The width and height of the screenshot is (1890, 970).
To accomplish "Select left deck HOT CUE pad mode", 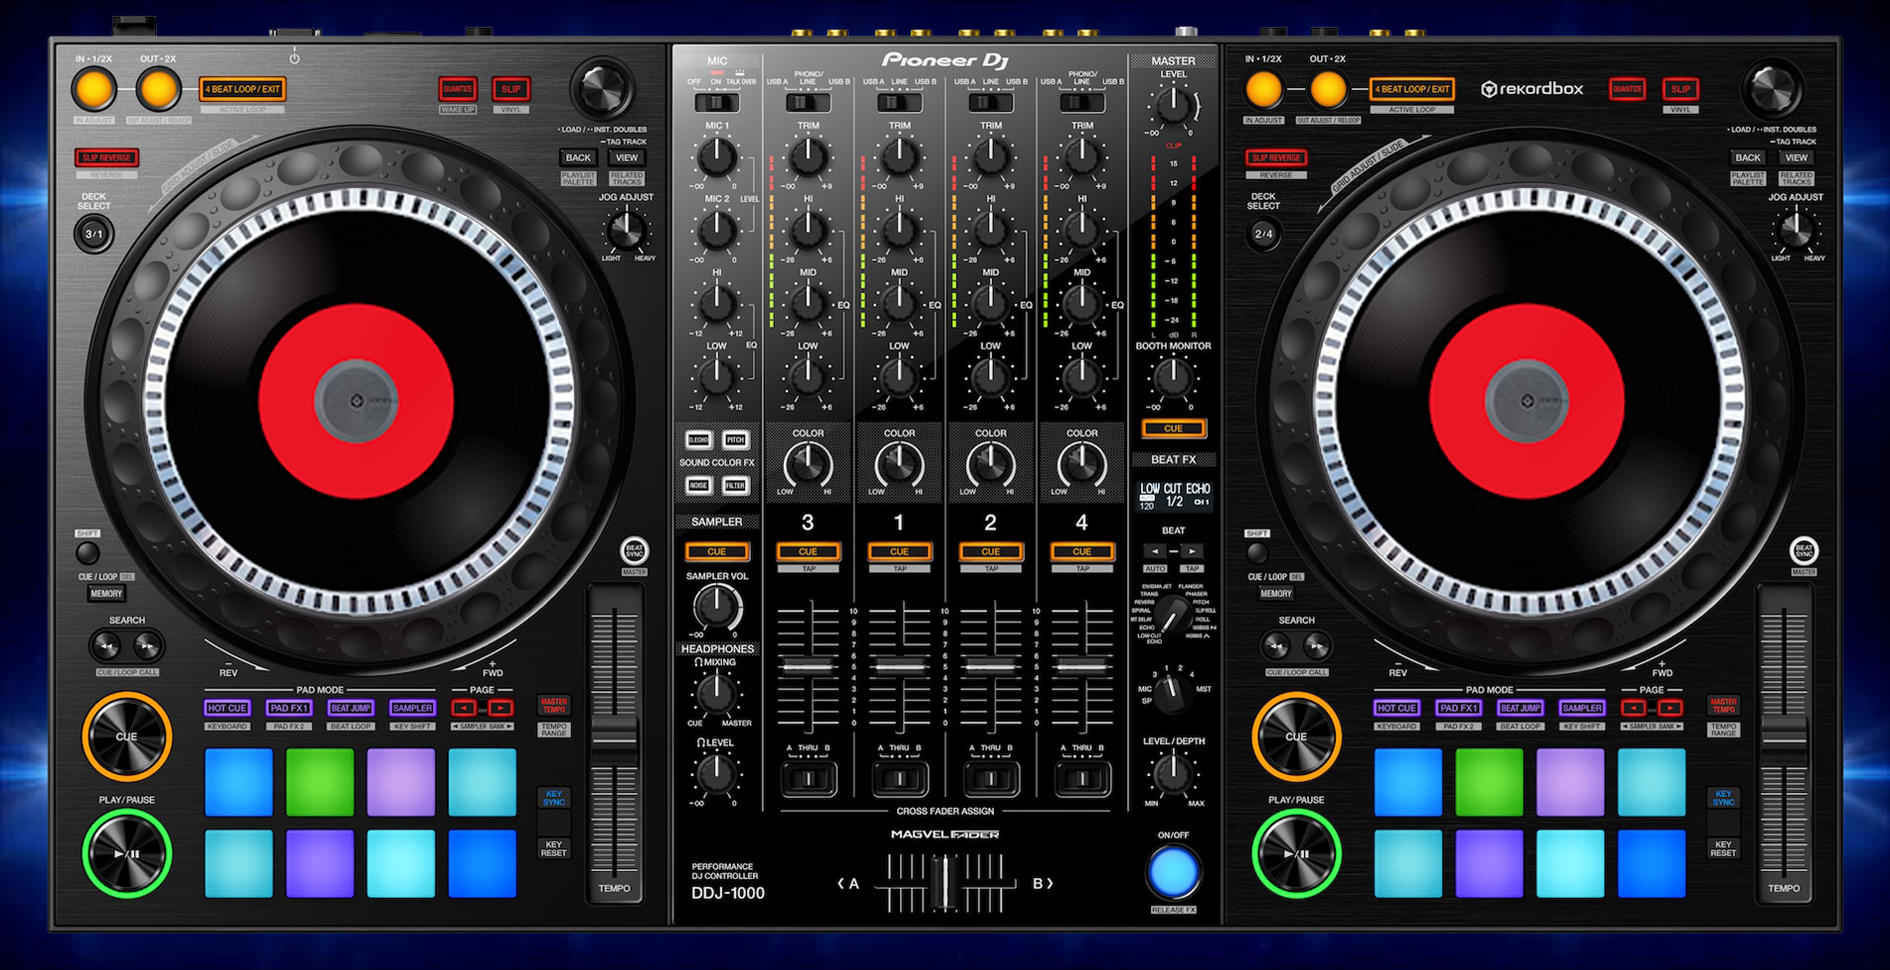I will [227, 707].
